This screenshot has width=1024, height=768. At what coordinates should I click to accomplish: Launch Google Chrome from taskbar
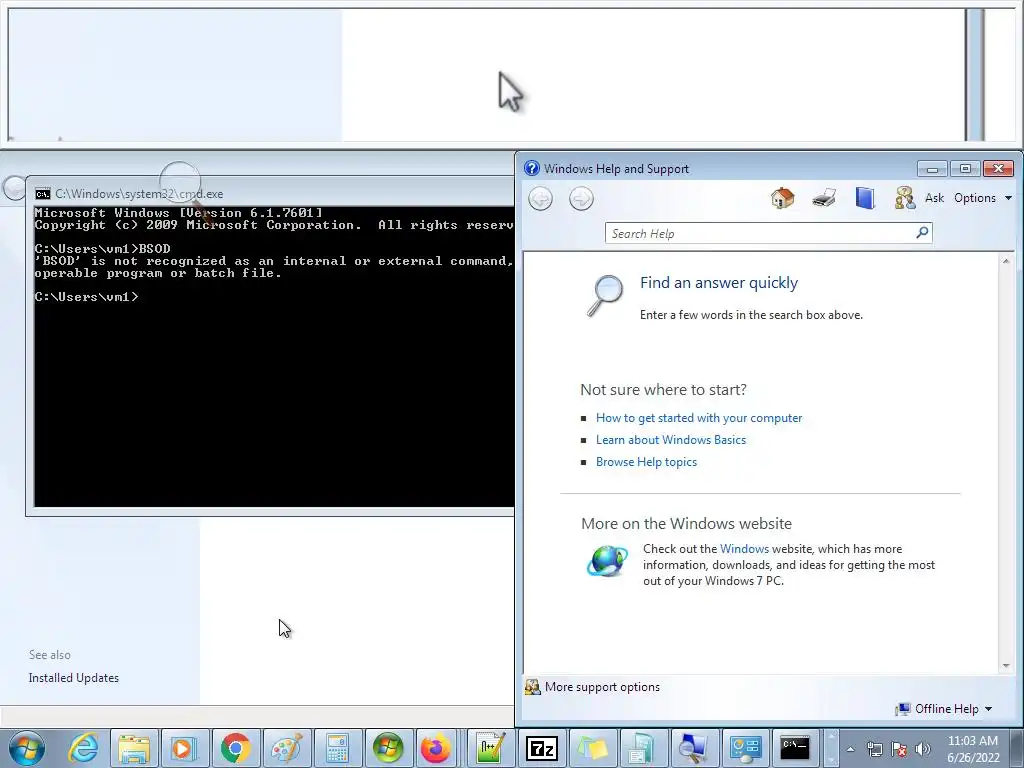(236, 748)
